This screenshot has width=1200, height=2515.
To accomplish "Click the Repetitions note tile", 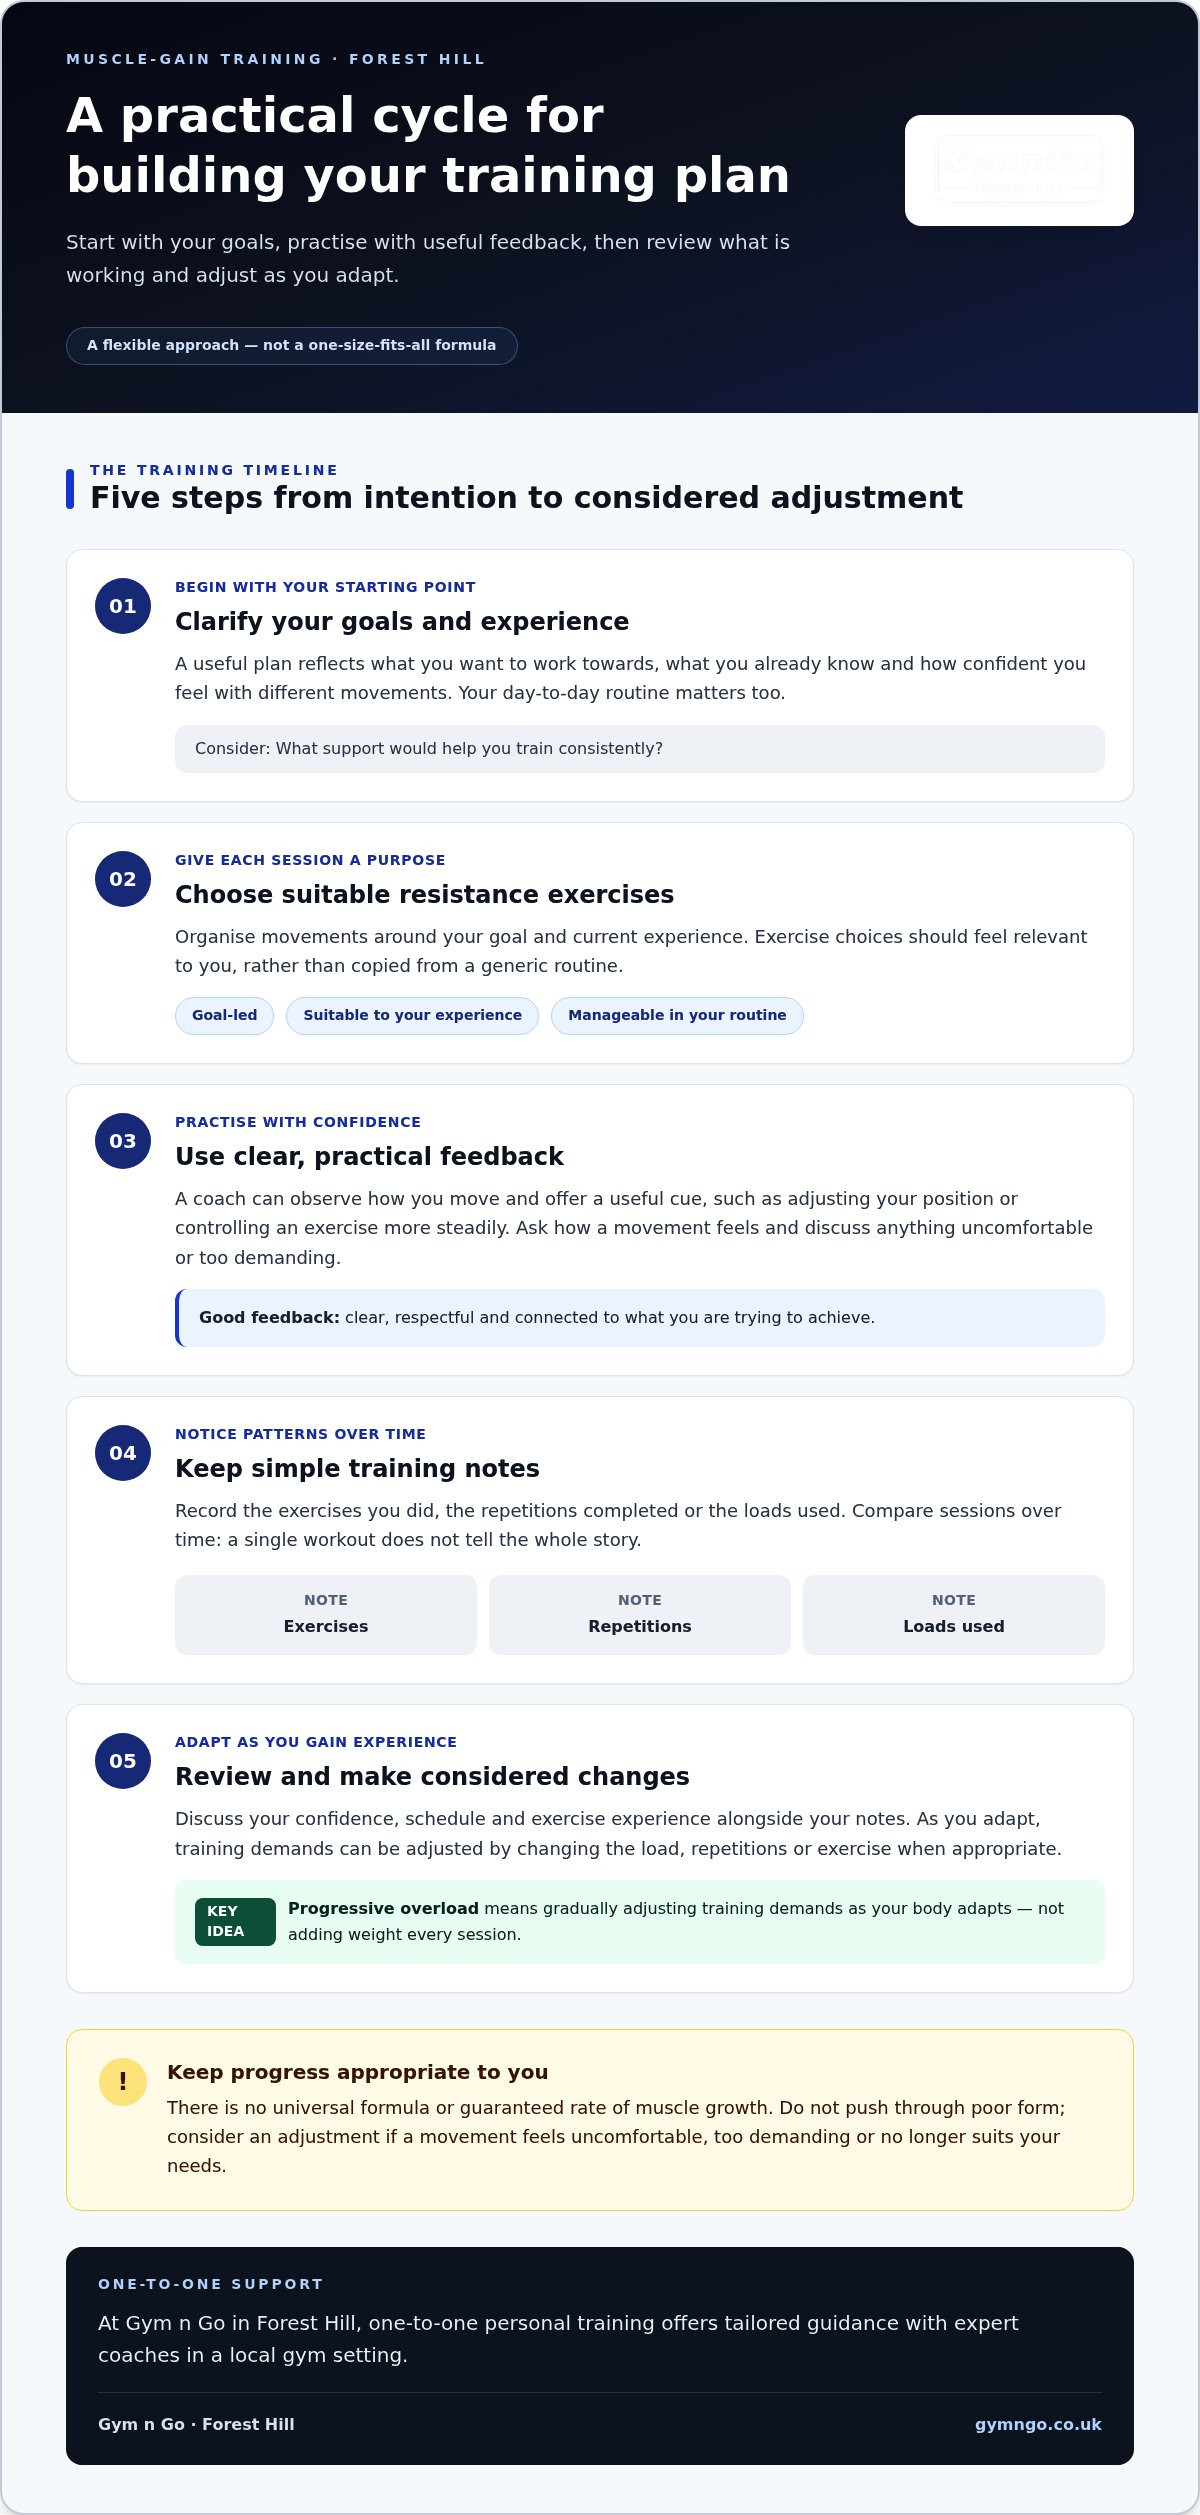I will pos(640,1614).
